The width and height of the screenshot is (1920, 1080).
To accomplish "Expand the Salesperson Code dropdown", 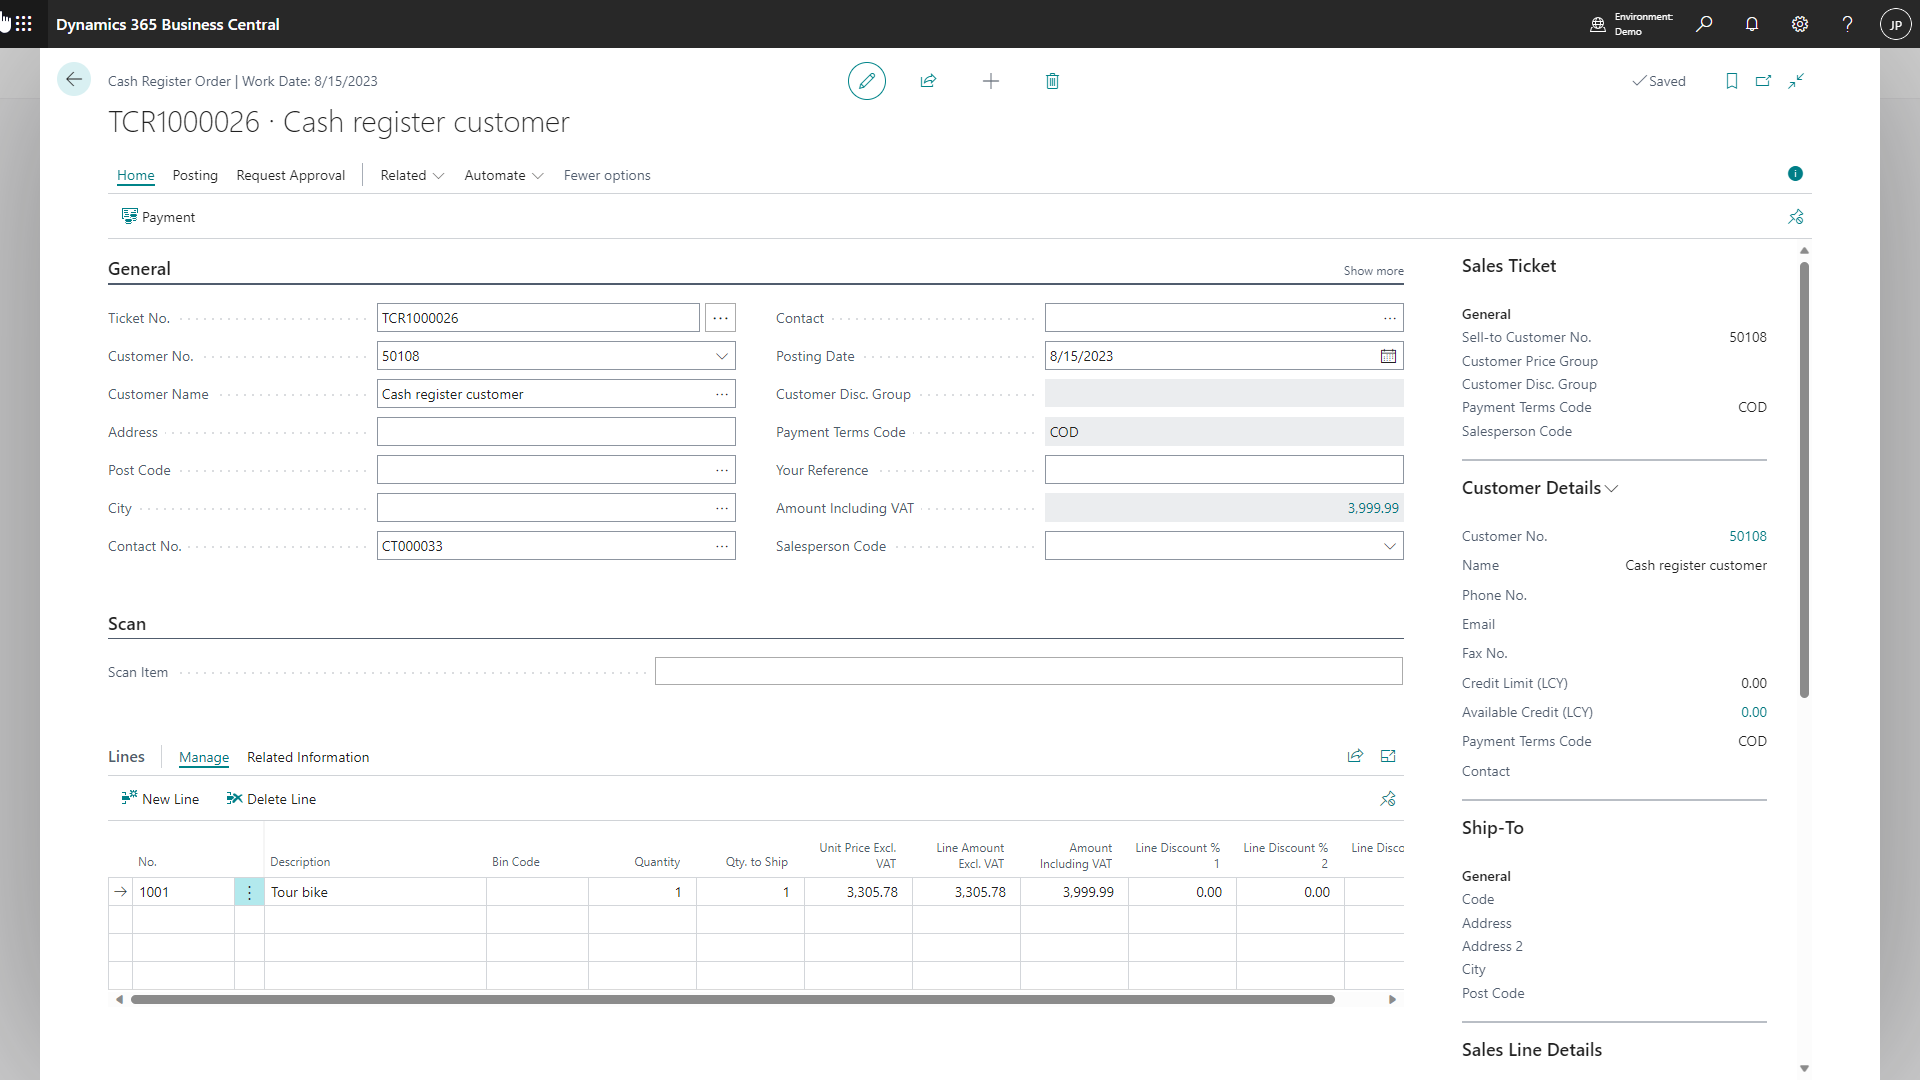I will click(x=1390, y=546).
